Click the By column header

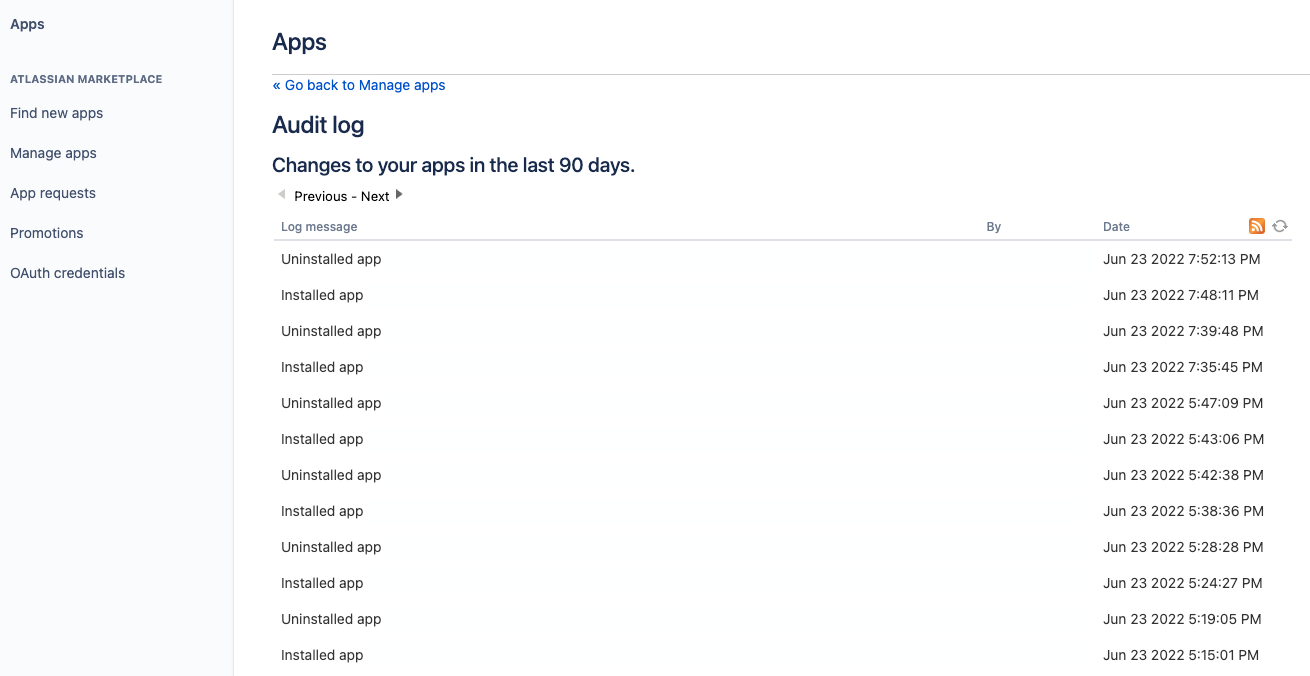coord(993,227)
